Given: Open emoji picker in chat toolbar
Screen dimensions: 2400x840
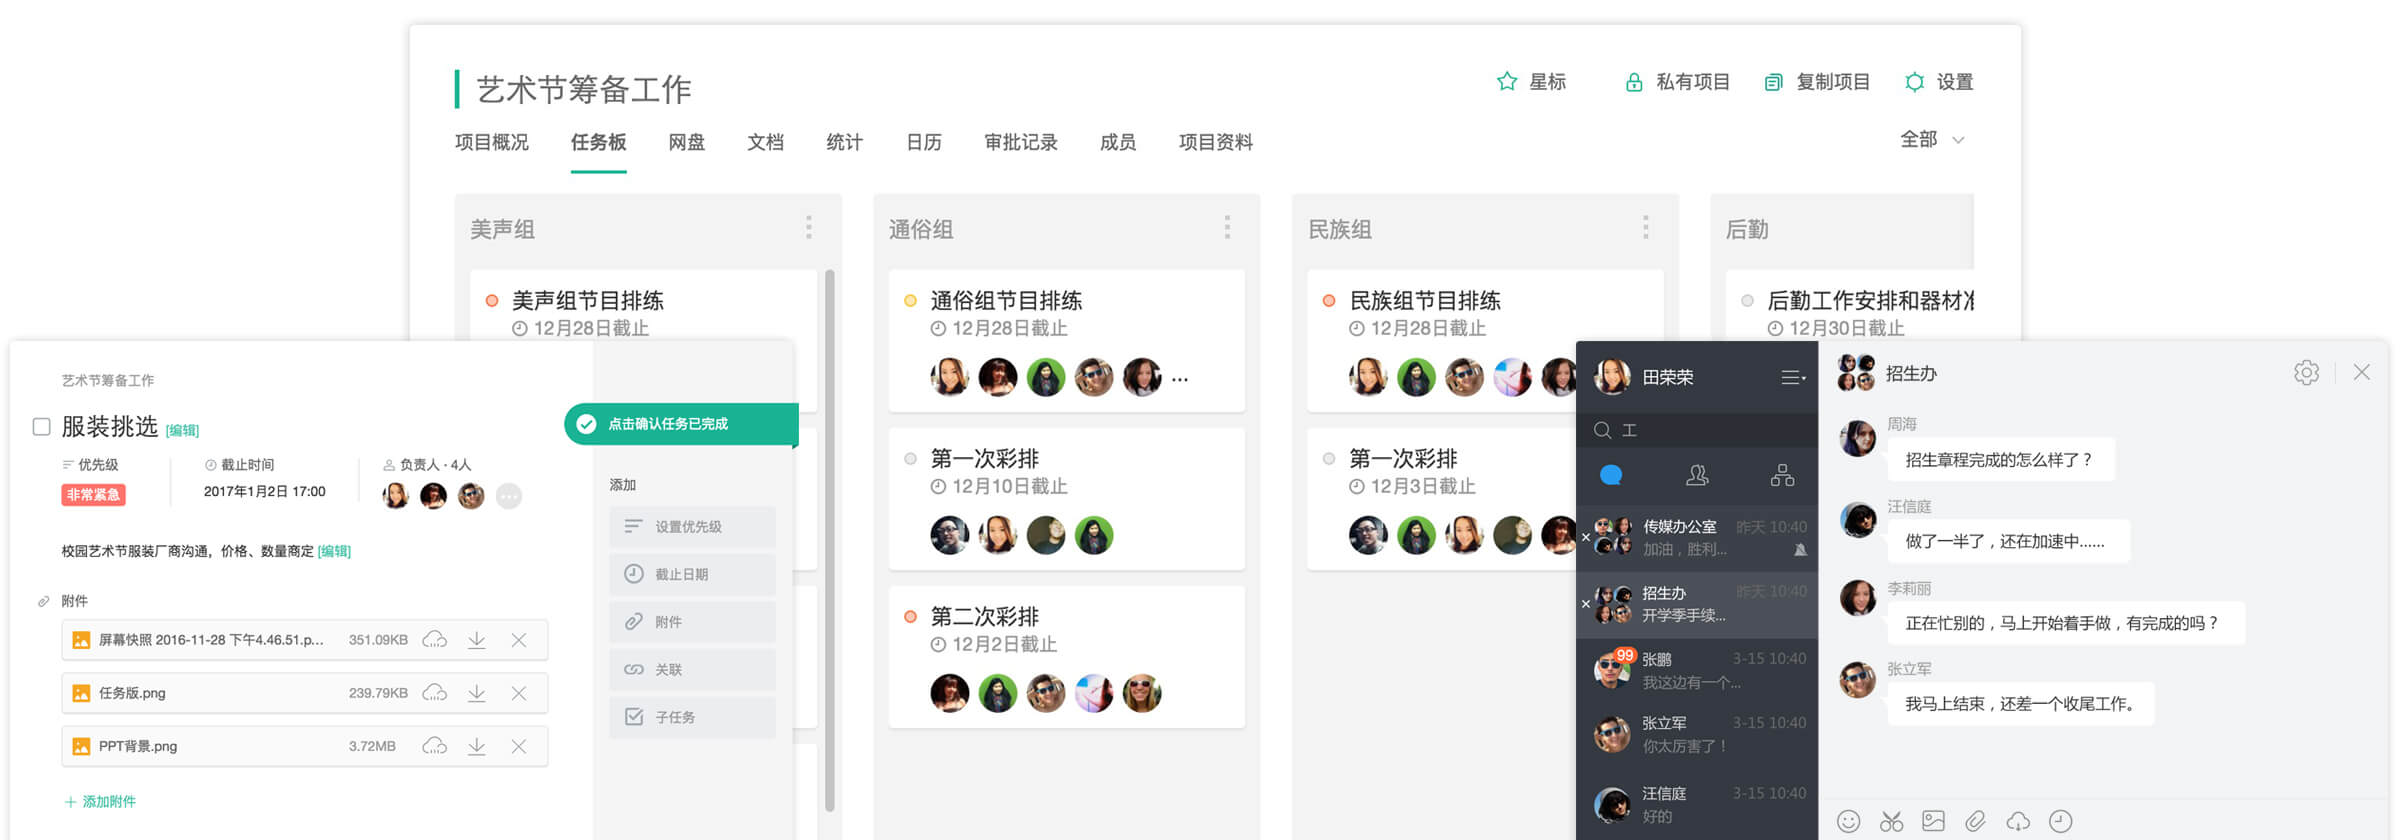Looking at the screenshot, I should [x=1848, y=821].
